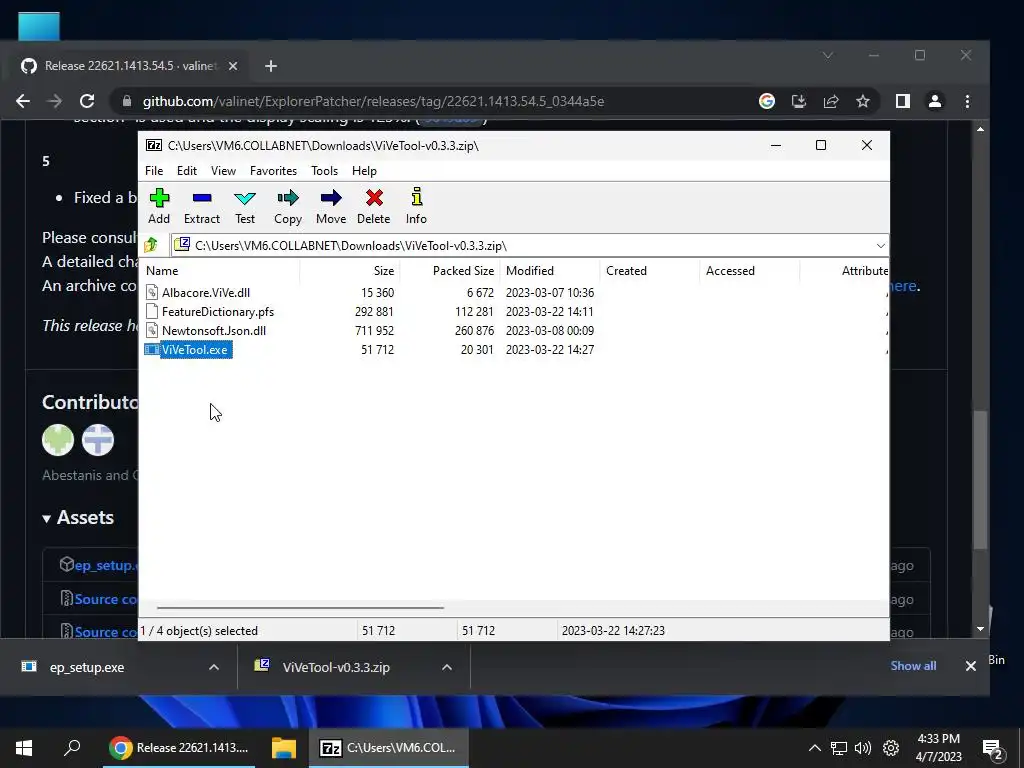Close the Chrome downloads bar
The height and width of the screenshot is (768, 1024).
970,666
